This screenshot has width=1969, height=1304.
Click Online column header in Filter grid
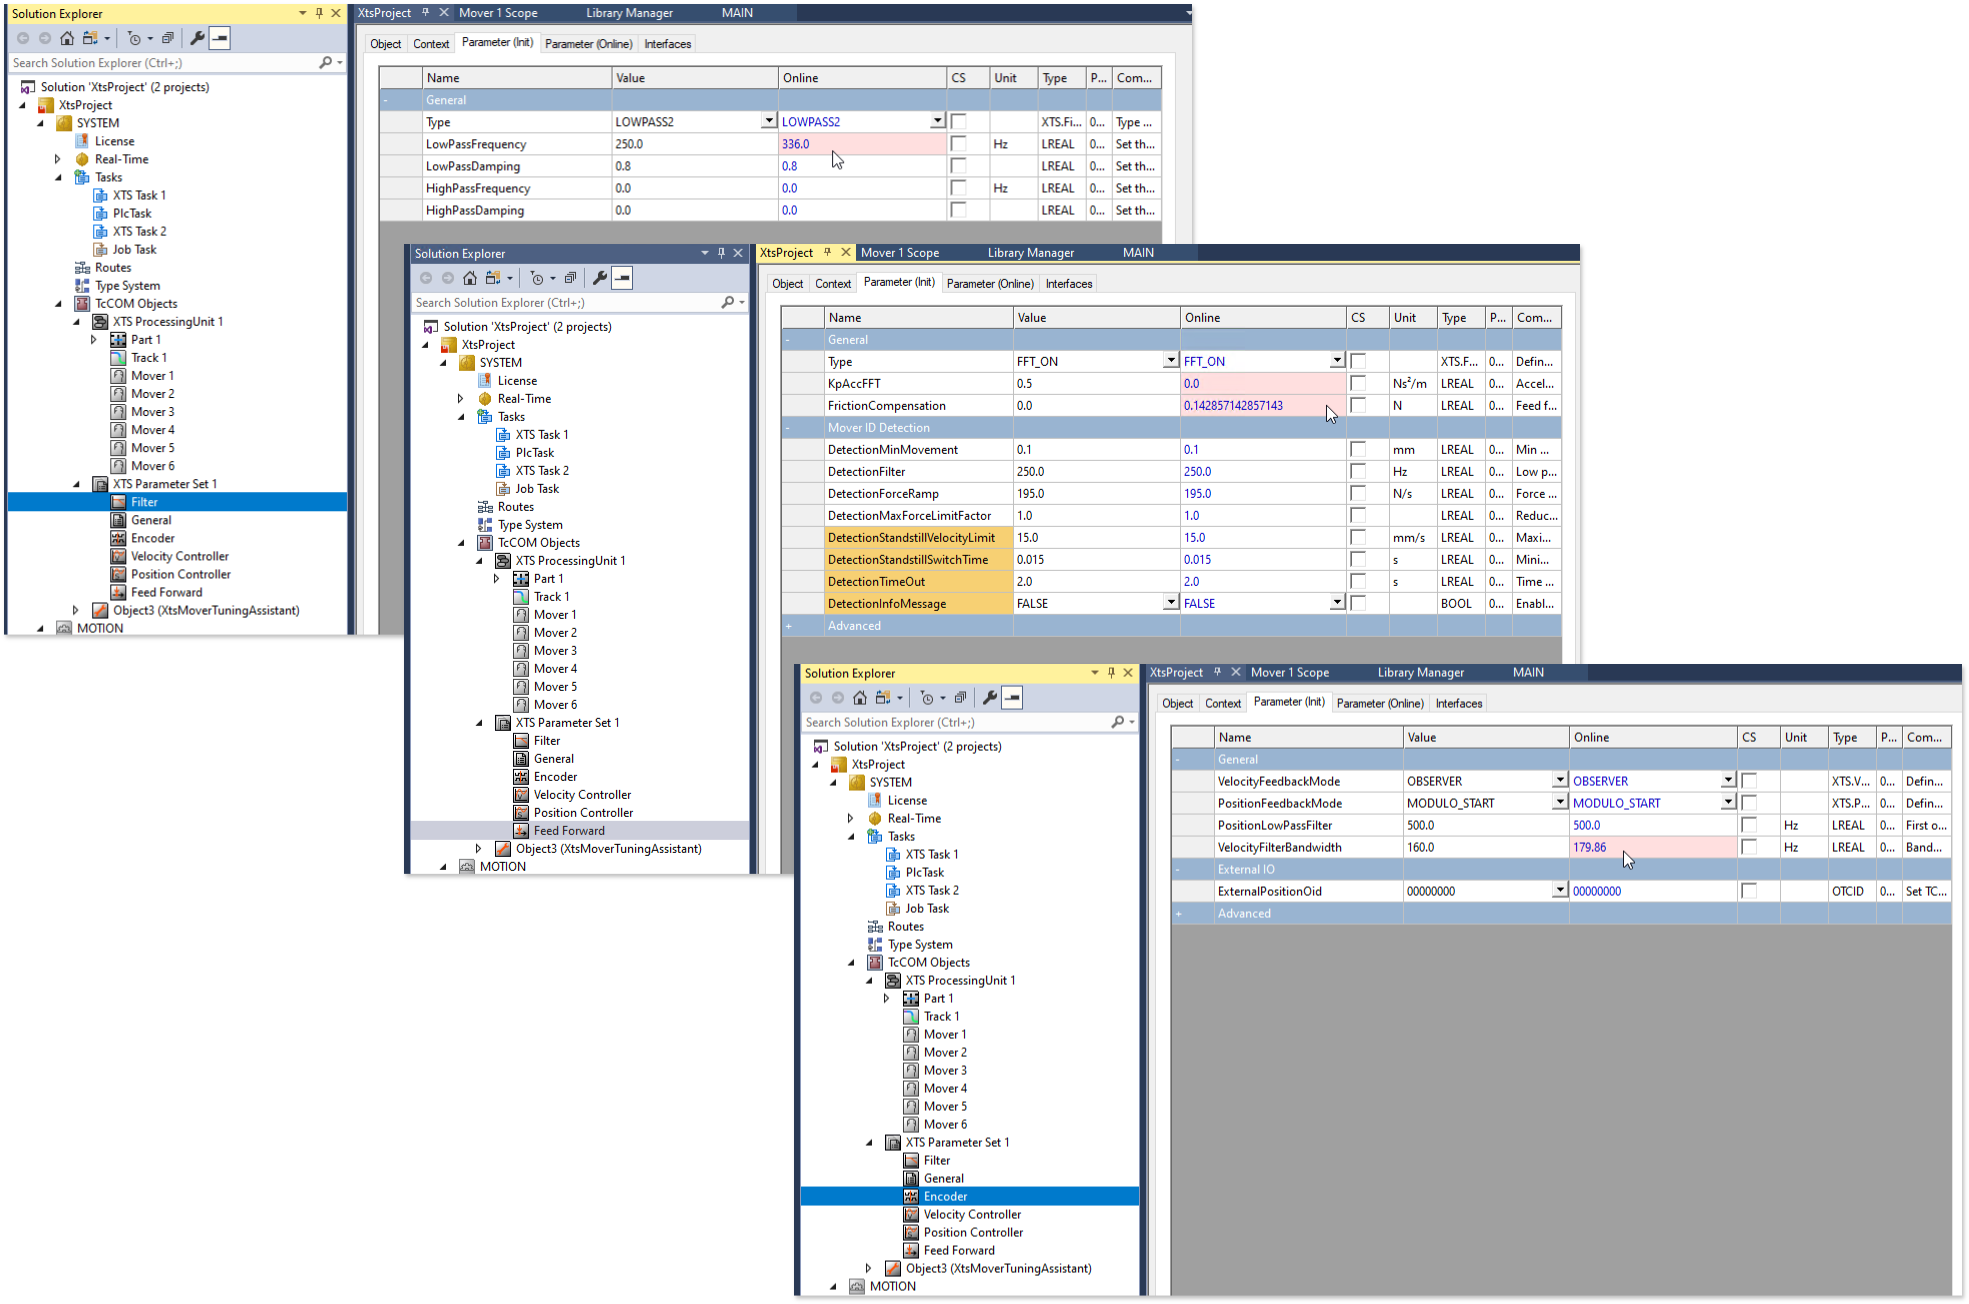coord(862,78)
